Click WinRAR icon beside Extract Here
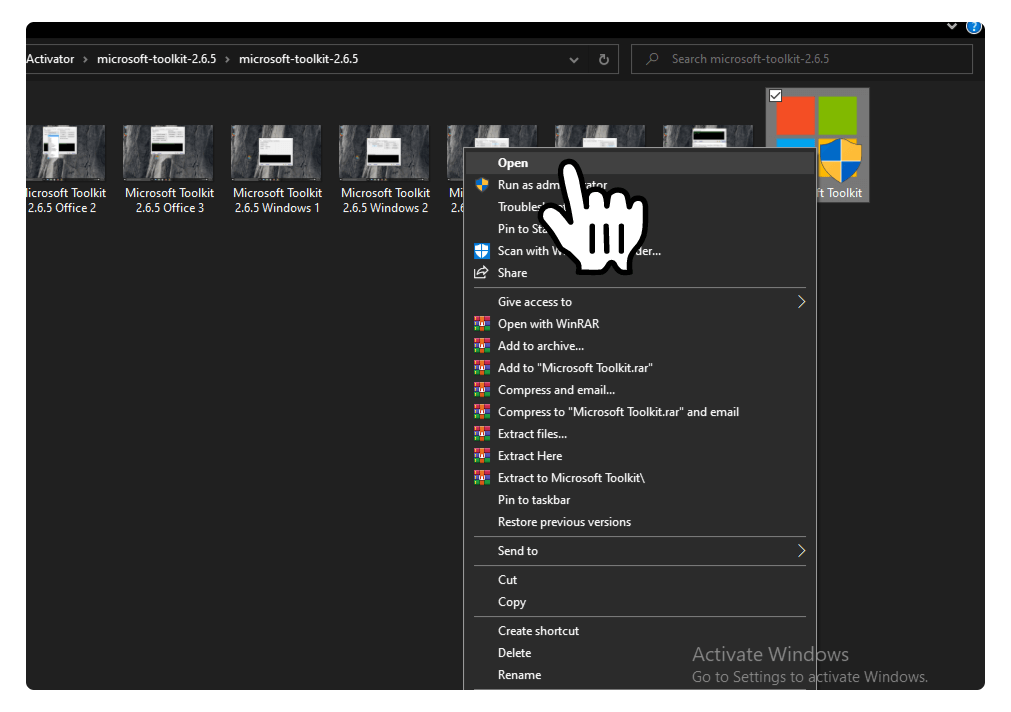This screenshot has width=1011, height=712. coord(482,455)
